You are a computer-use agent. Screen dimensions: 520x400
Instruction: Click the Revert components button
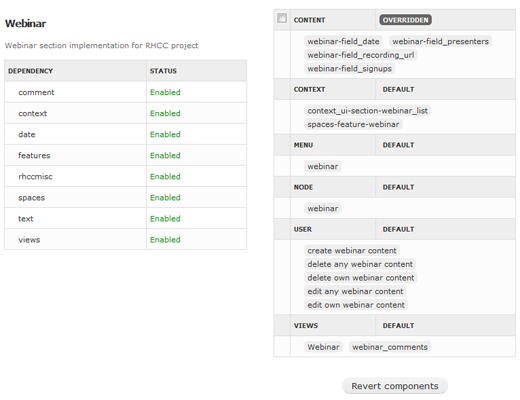(x=395, y=386)
